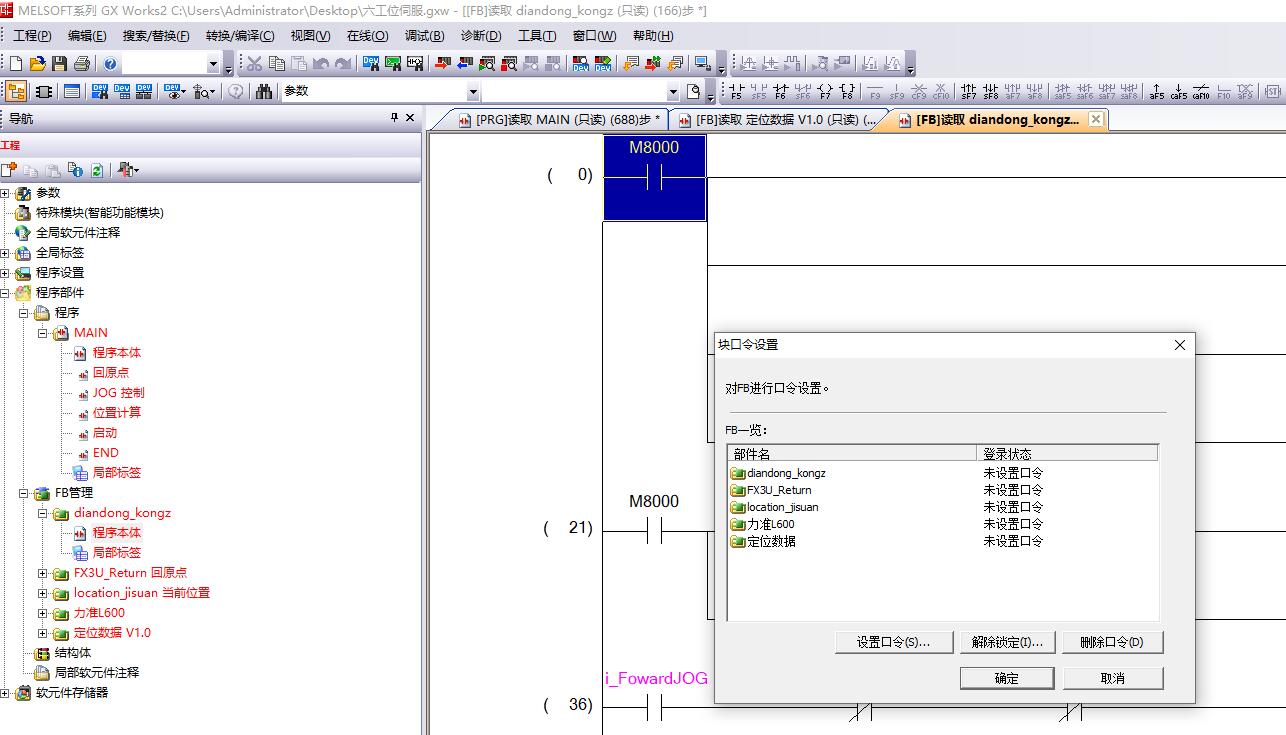Viewport: 1286px width, 735px height.
Task: Open the 在线(O) menu
Action: [x=367, y=36]
